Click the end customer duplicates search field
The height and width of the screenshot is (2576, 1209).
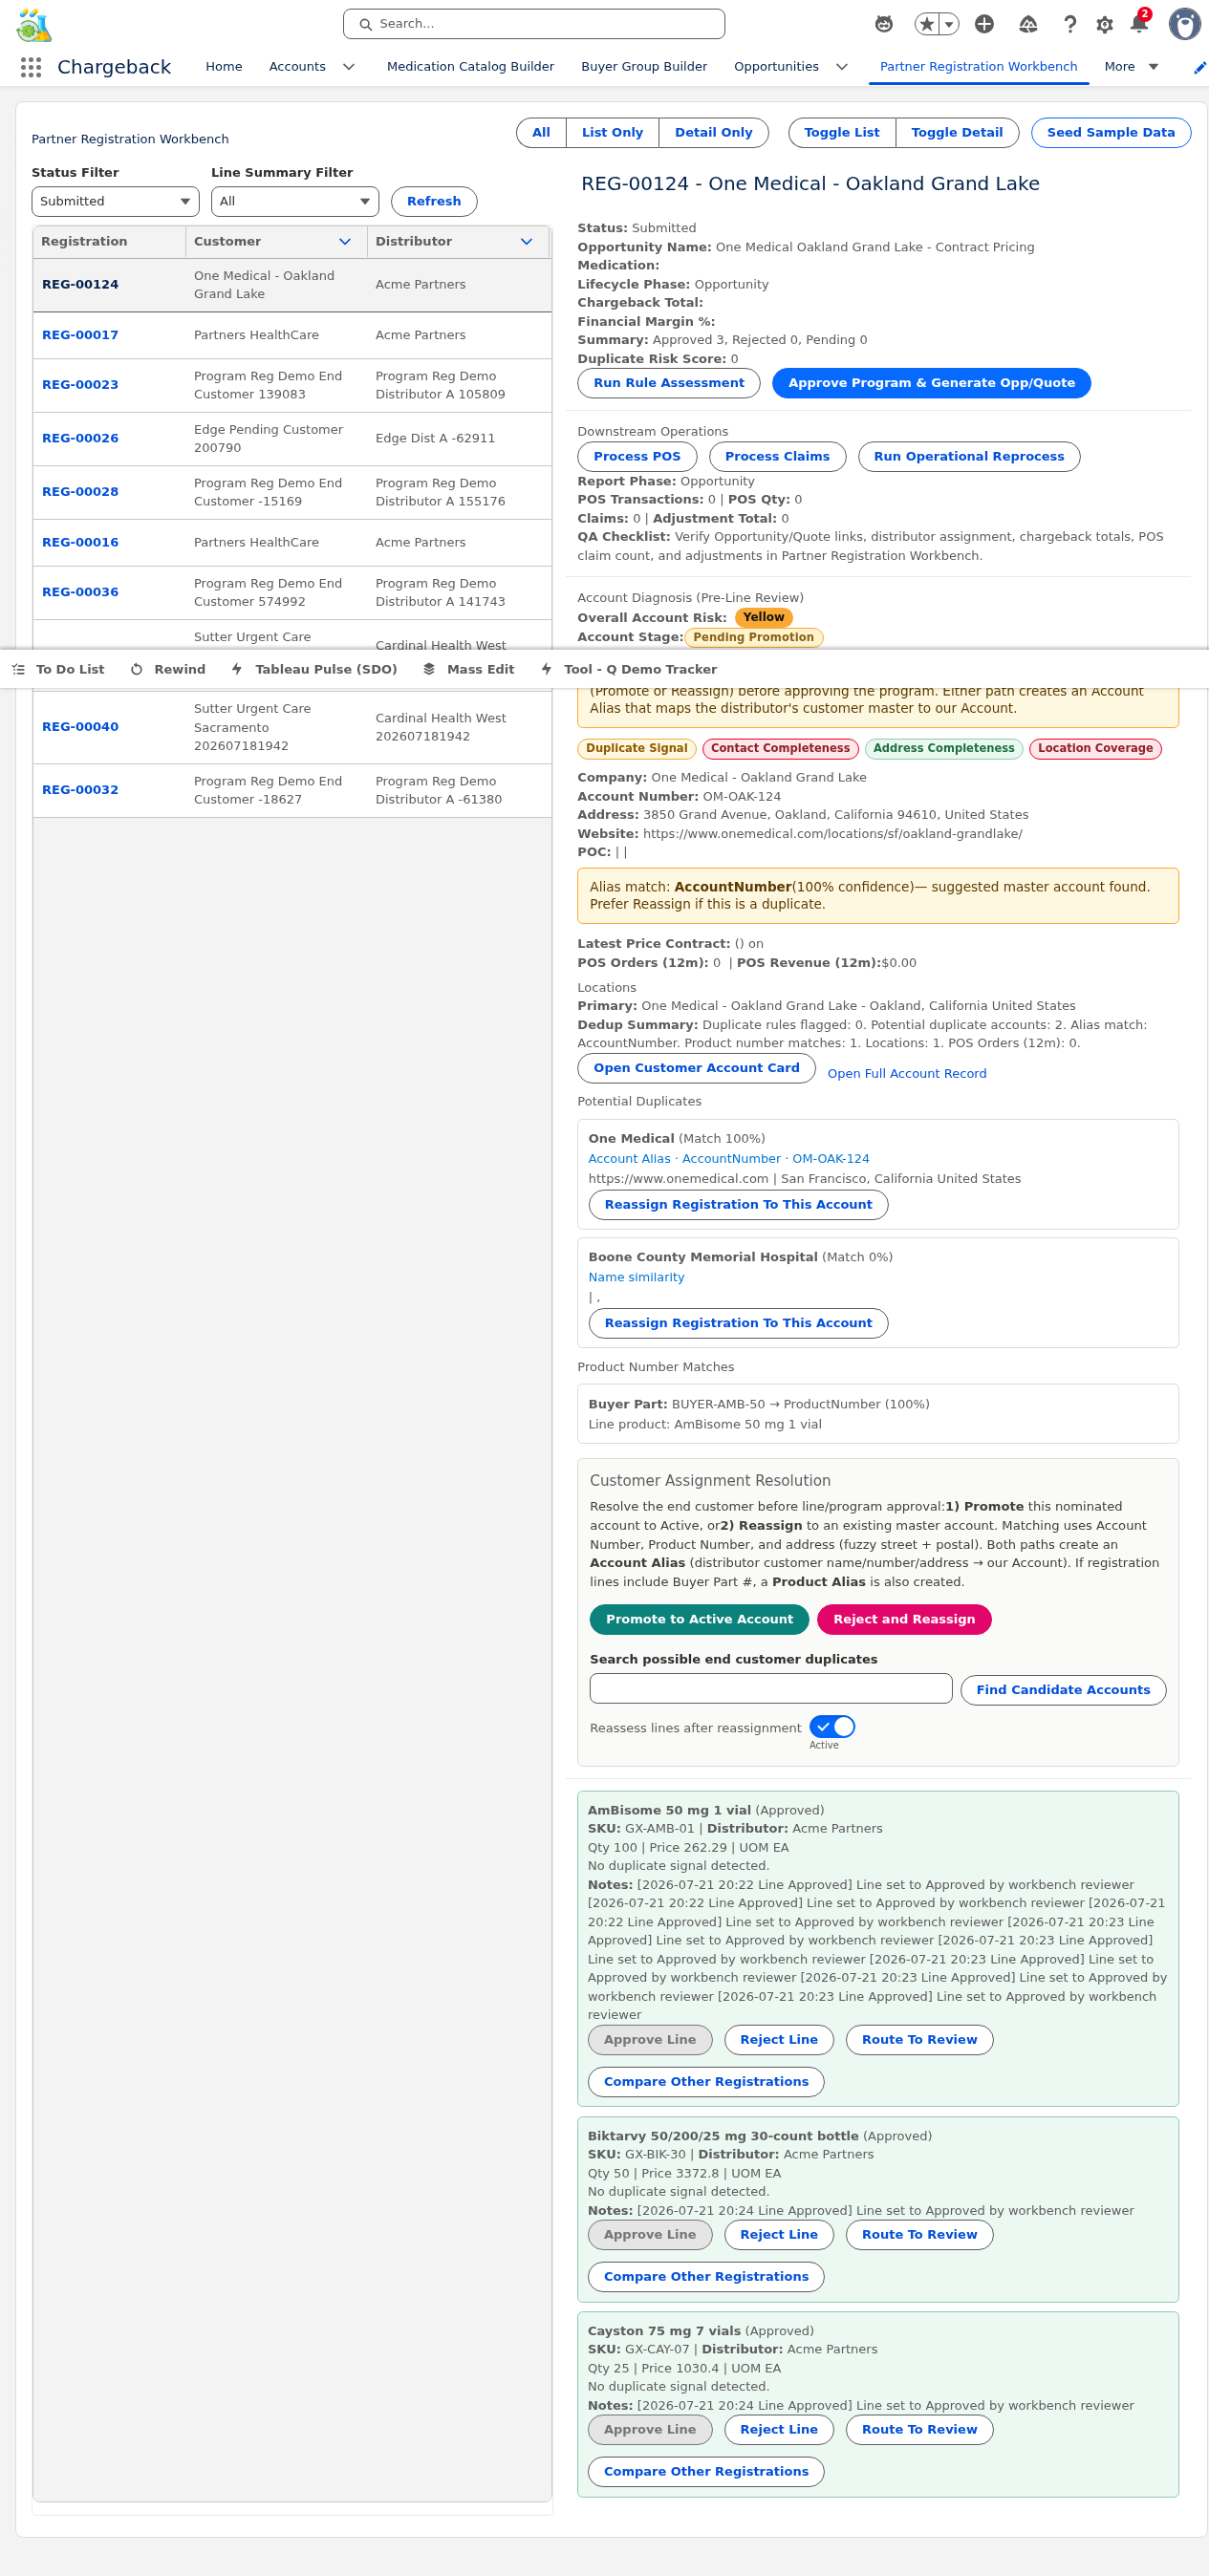point(770,1689)
